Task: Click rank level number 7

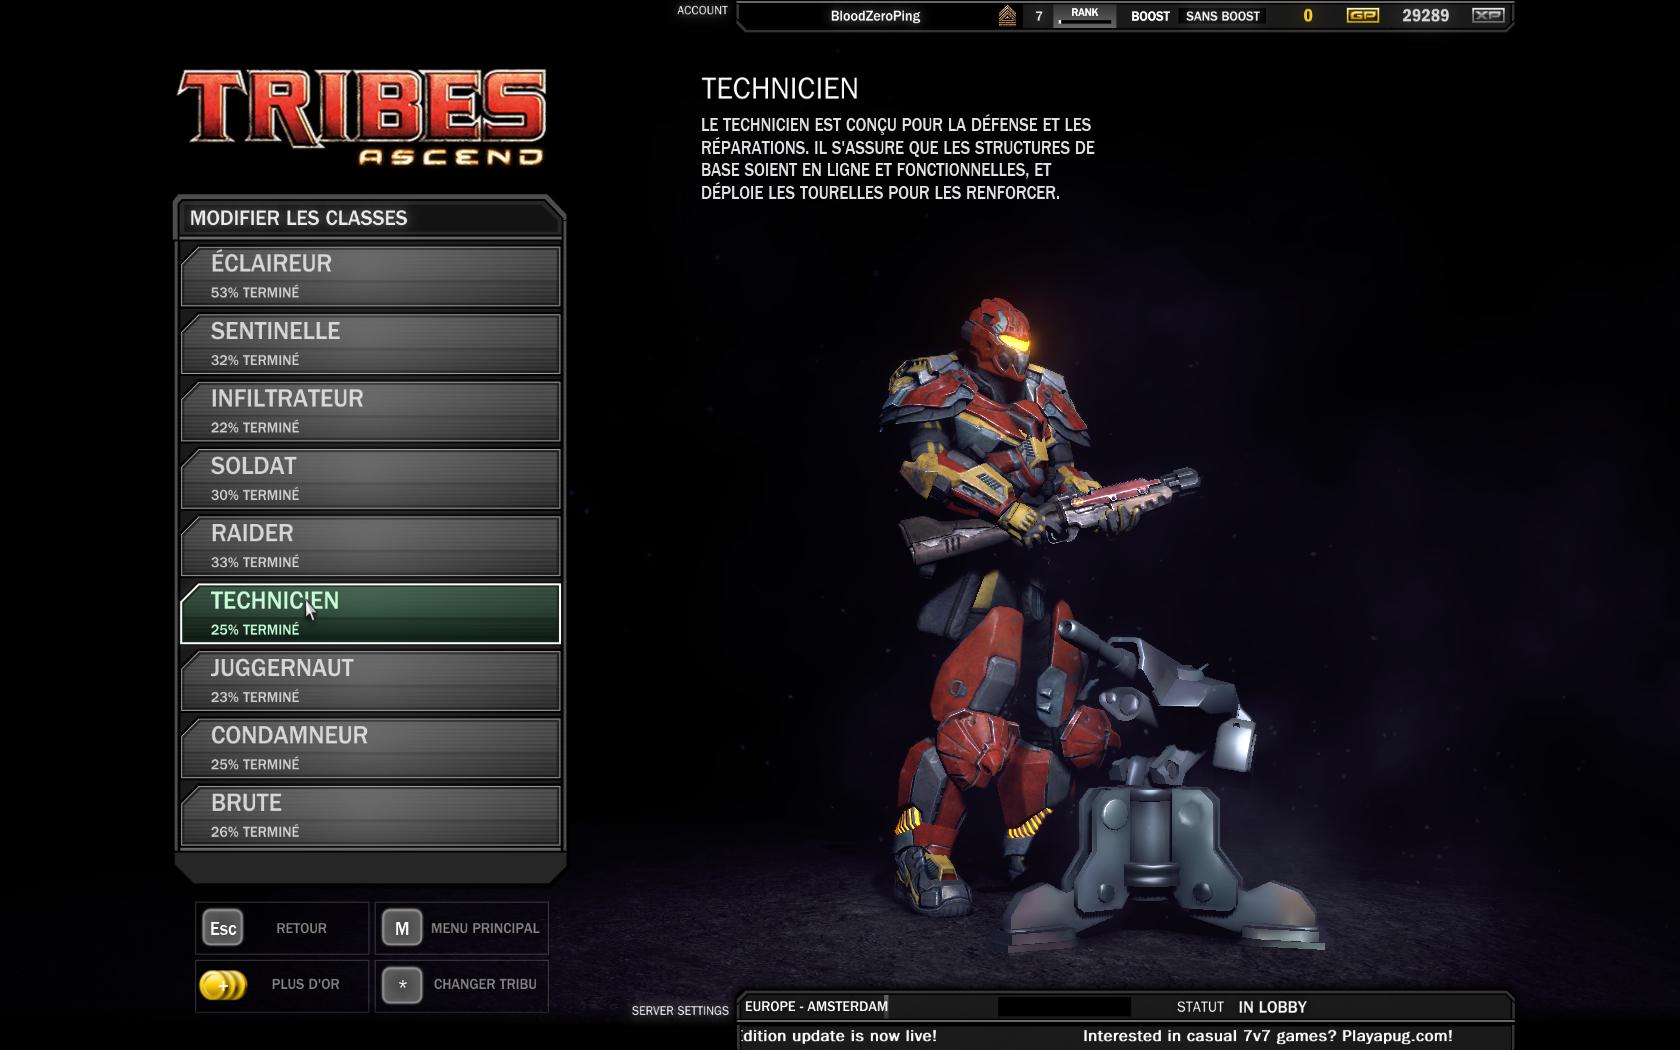Action: pyautogui.click(x=1038, y=16)
